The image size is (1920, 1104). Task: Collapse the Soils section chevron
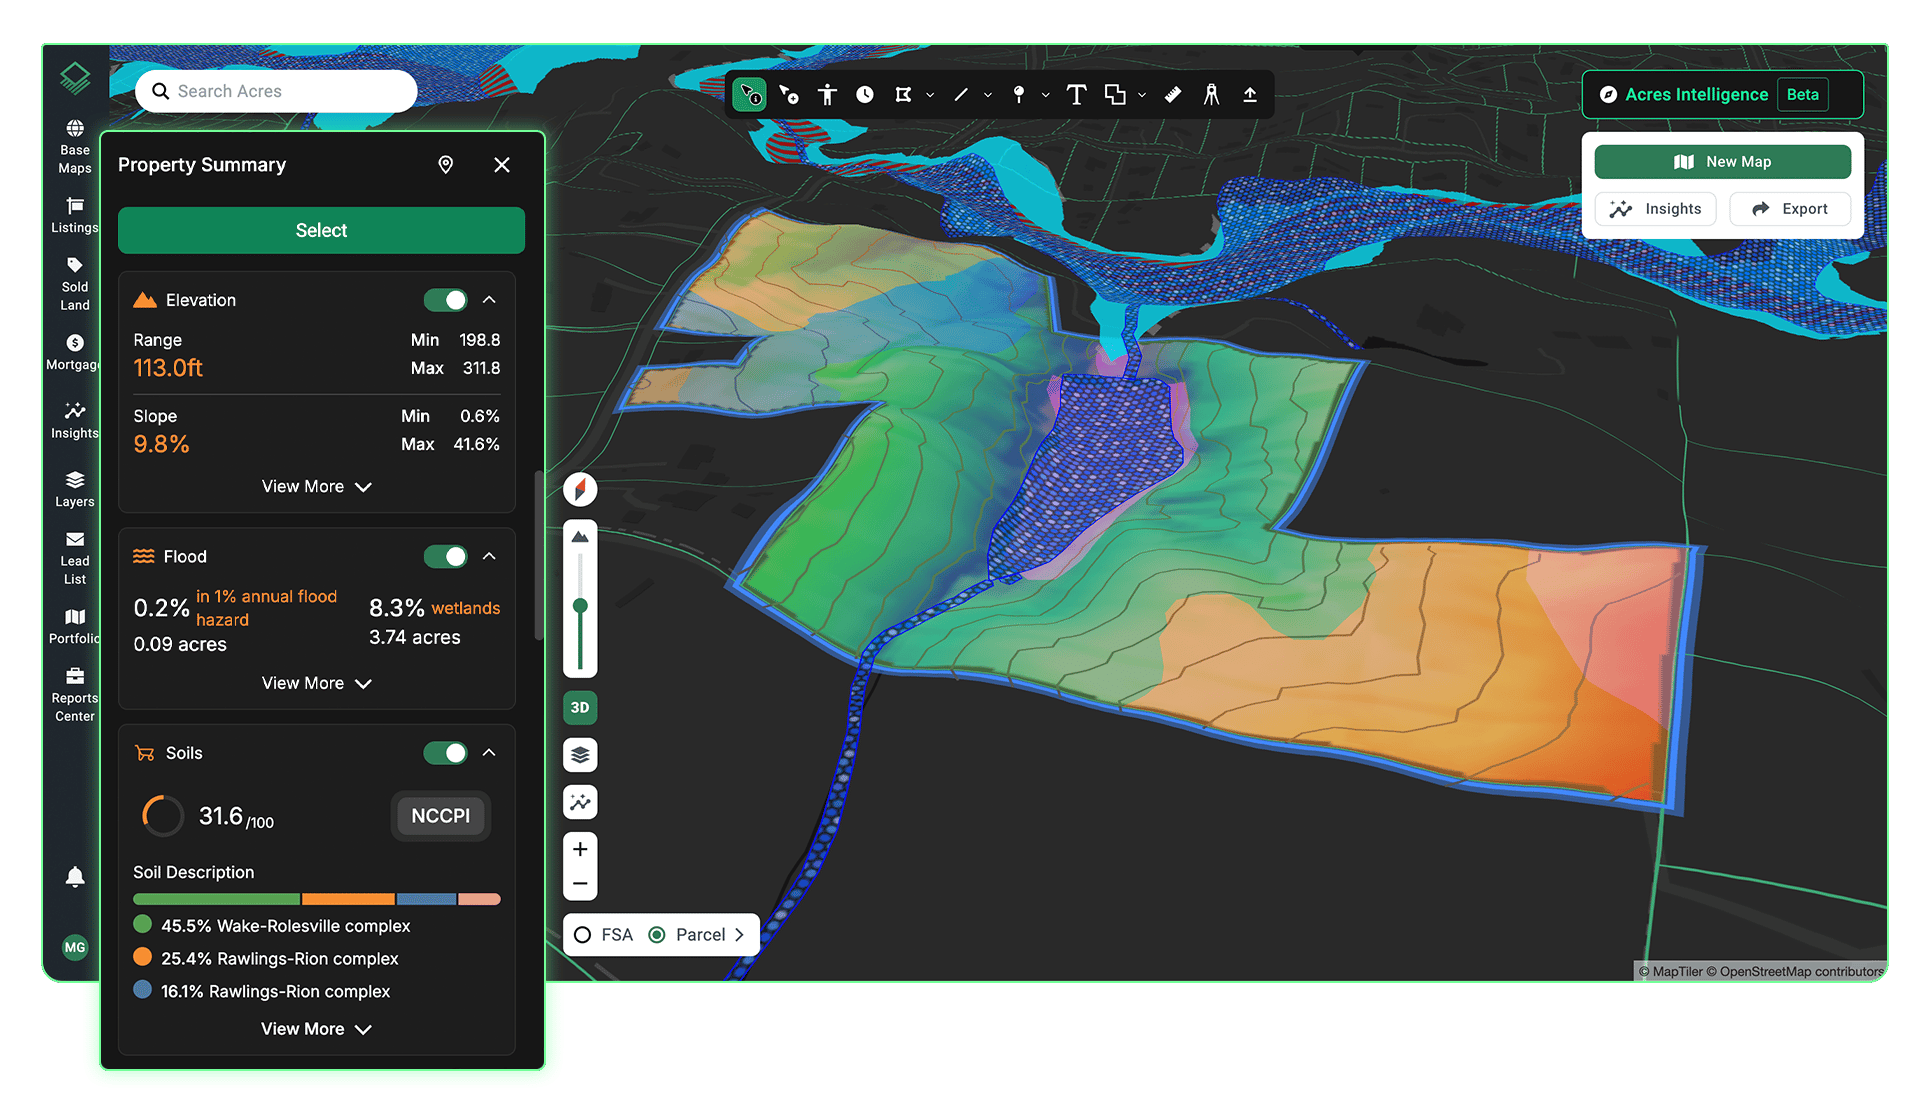489,753
